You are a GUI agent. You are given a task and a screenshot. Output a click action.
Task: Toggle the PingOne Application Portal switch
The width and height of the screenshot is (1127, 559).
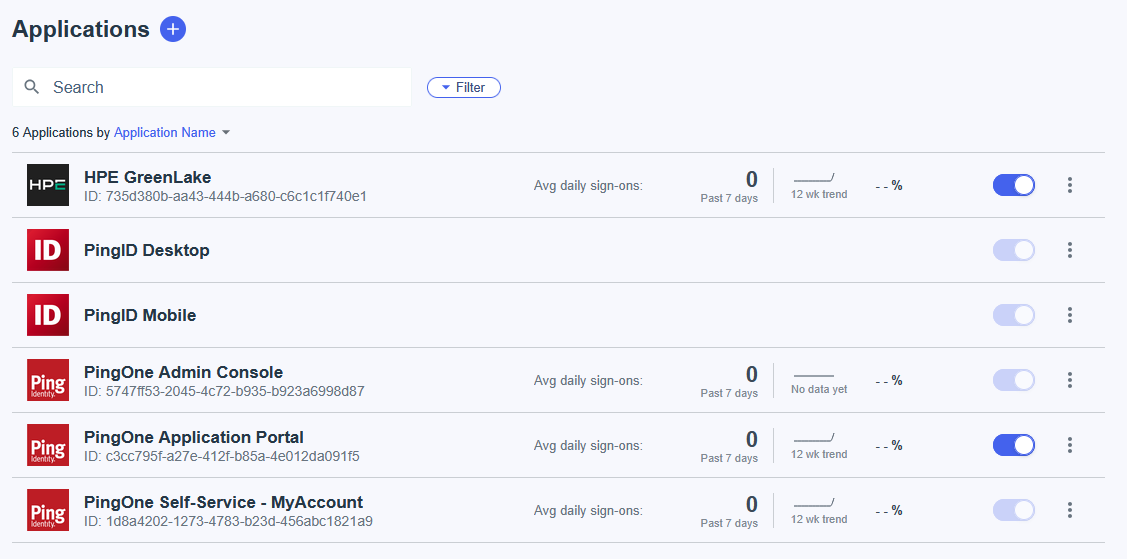(1013, 445)
